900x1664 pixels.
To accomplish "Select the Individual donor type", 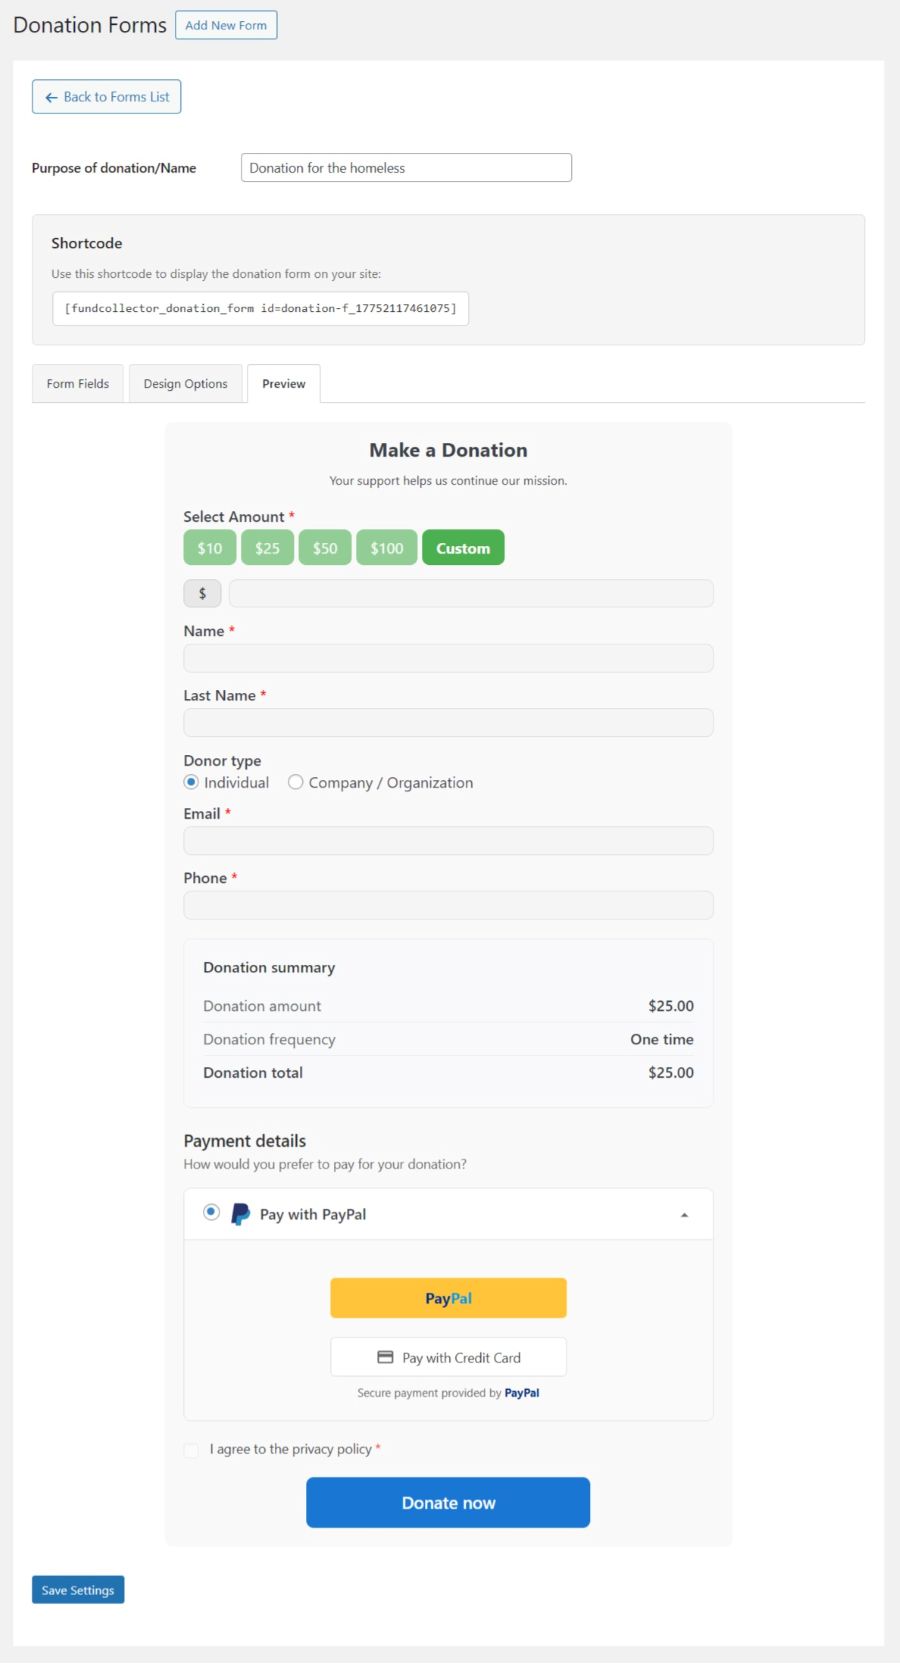I will click(x=191, y=782).
